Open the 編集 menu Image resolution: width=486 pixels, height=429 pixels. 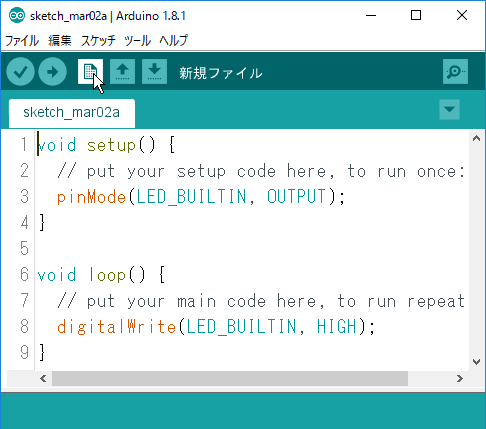(60, 41)
